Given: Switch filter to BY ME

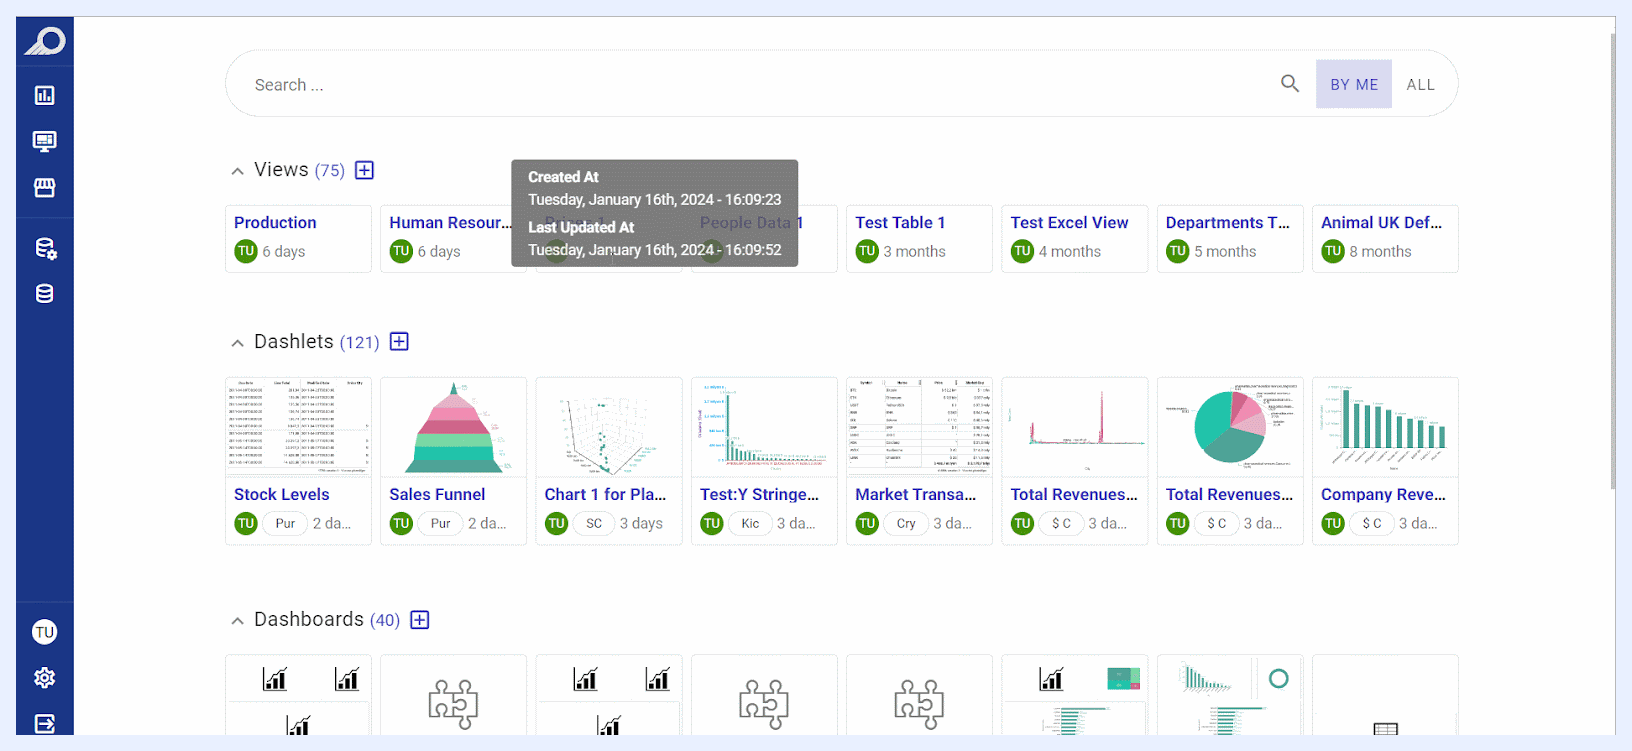Looking at the screenshot, I should [1354, 85].
